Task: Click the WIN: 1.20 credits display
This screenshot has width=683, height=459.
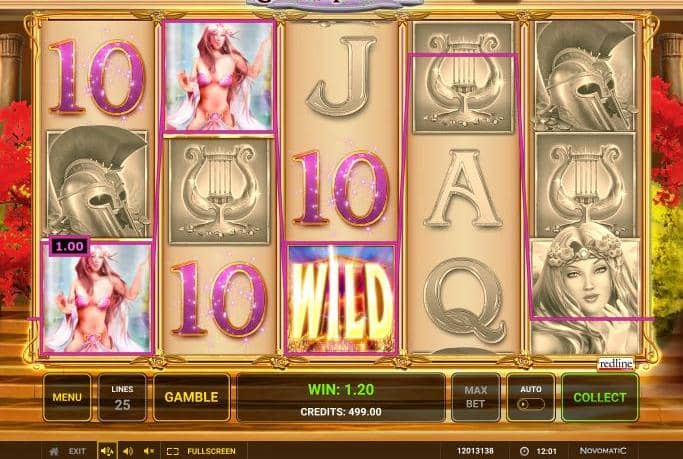Action: pos(341,389)
